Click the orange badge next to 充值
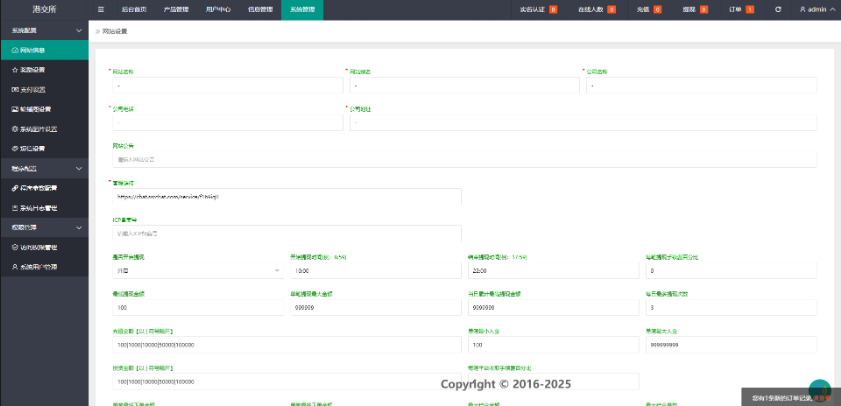841x406 pixels. click(x=657, y=10)
